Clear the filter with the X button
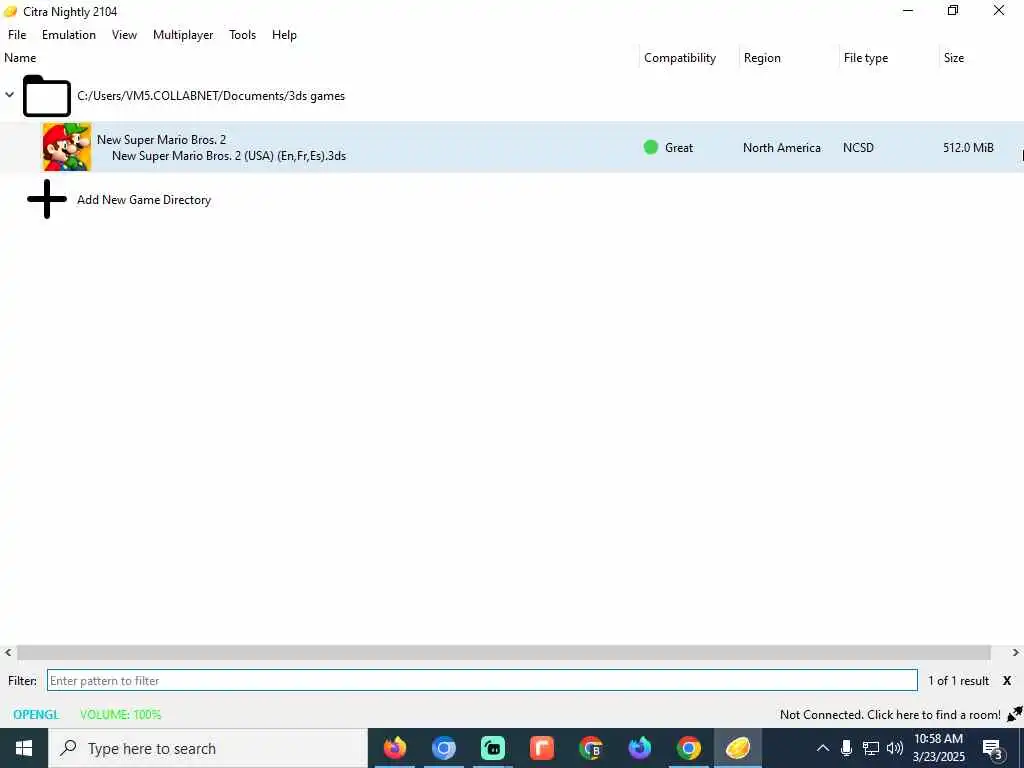The width and height of the screenshot is (1024, 768). coord(1006,680)
